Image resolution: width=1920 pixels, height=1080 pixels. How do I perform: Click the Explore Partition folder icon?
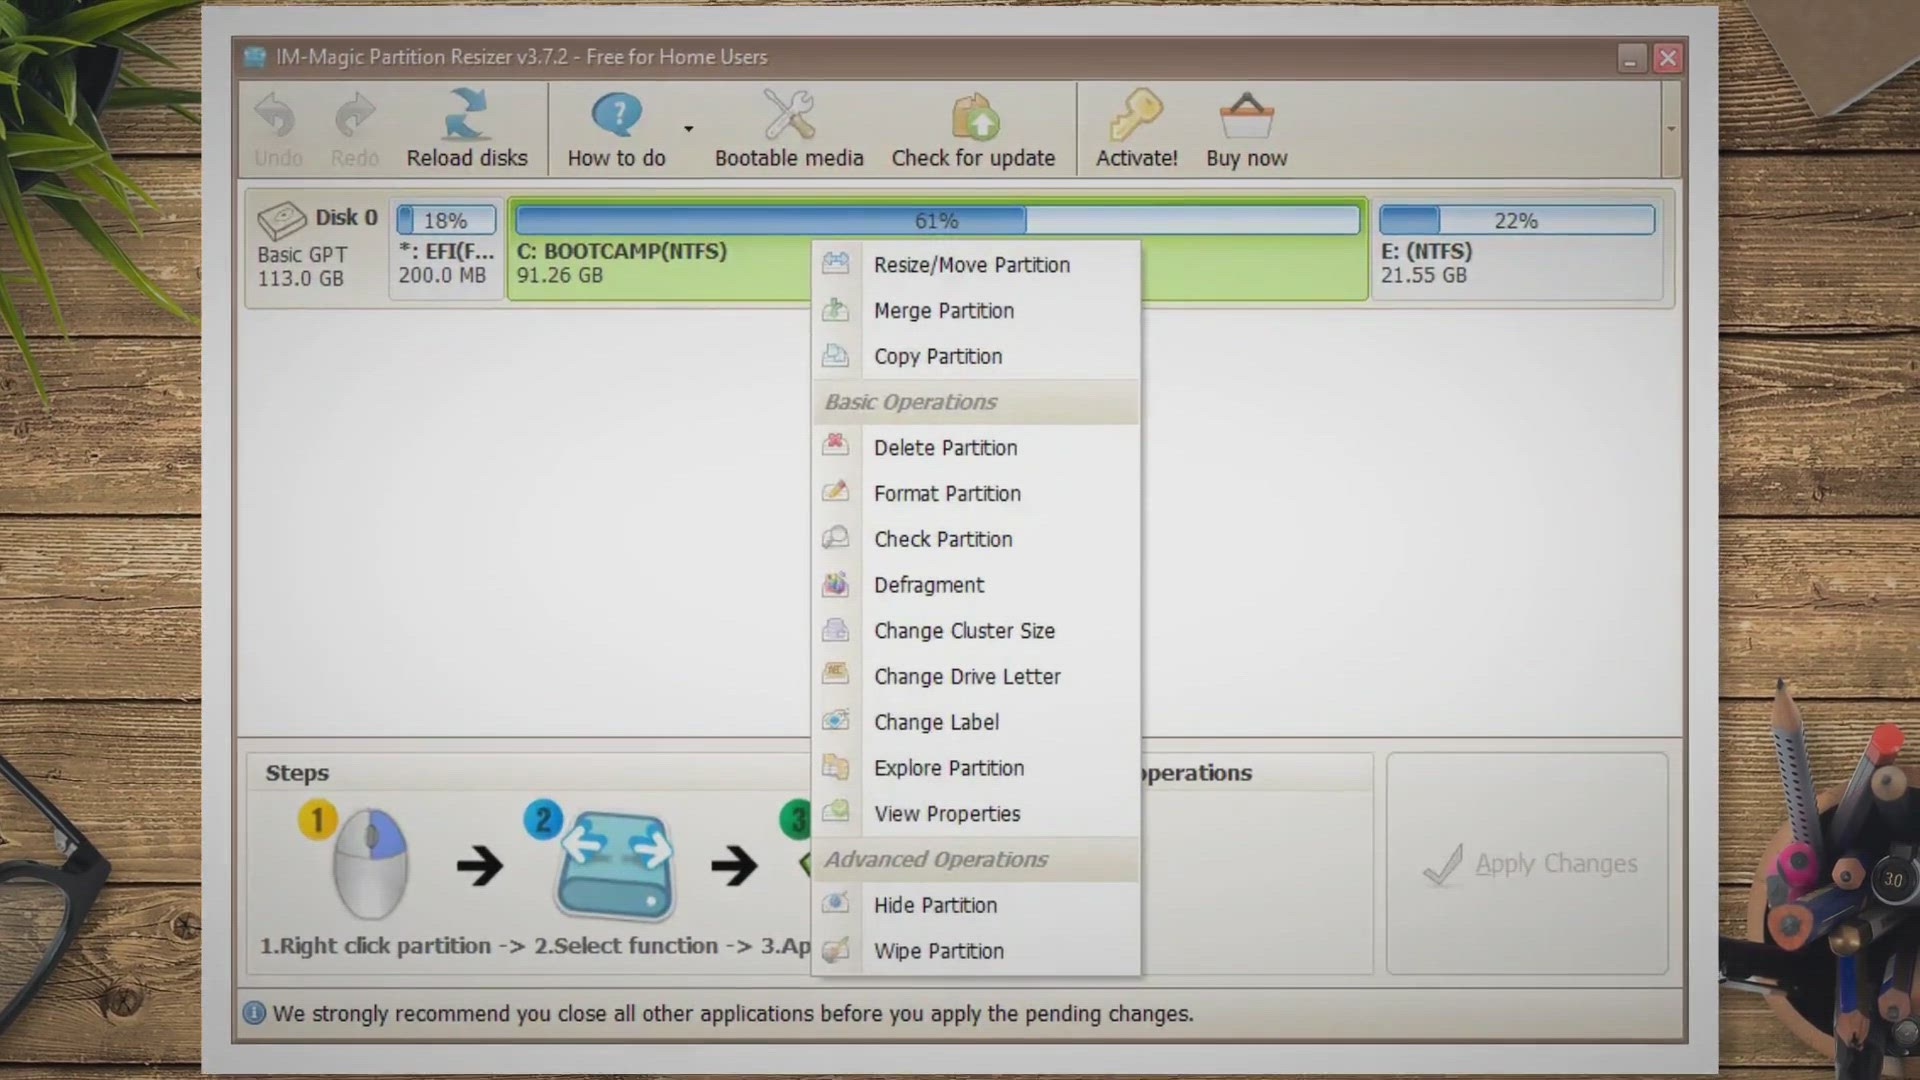point(835,767)
